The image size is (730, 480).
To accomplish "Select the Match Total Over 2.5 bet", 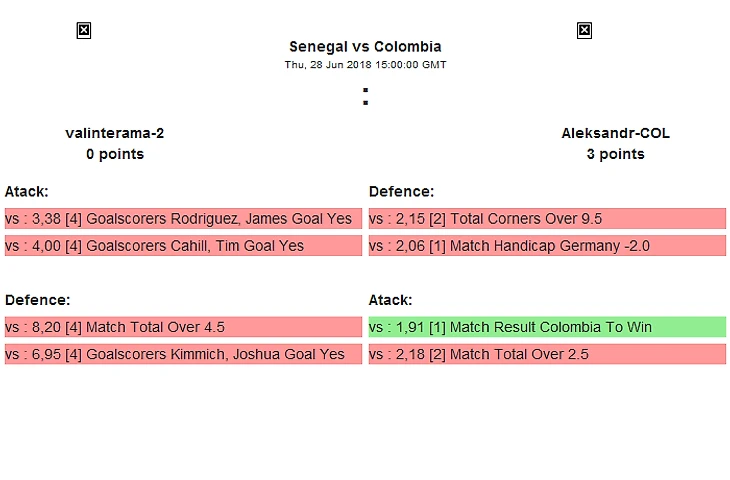I will coord(547,354).
